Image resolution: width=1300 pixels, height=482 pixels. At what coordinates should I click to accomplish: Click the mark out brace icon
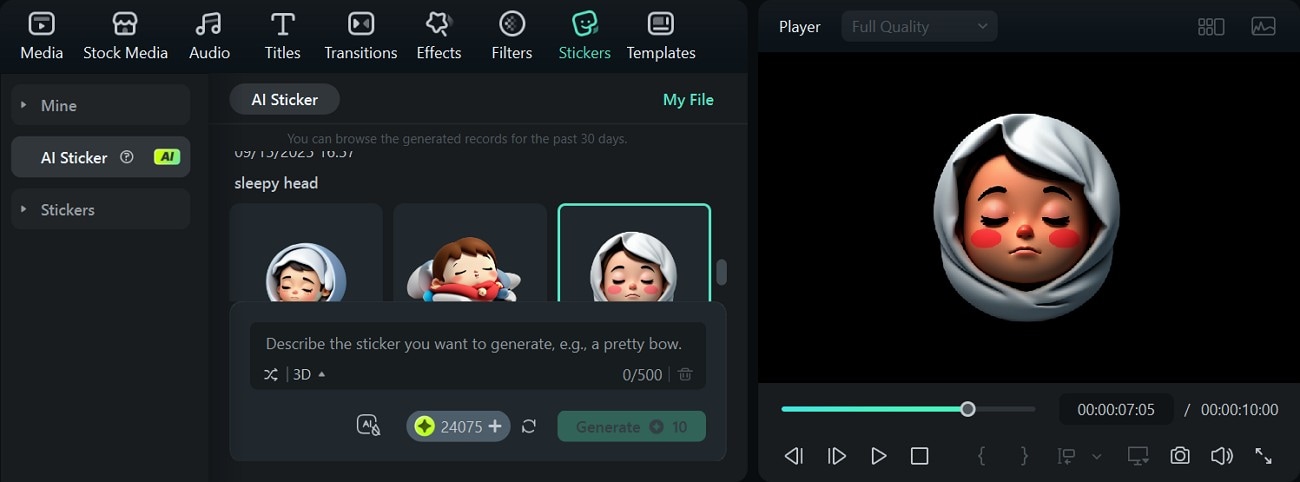coord(1024,456)
